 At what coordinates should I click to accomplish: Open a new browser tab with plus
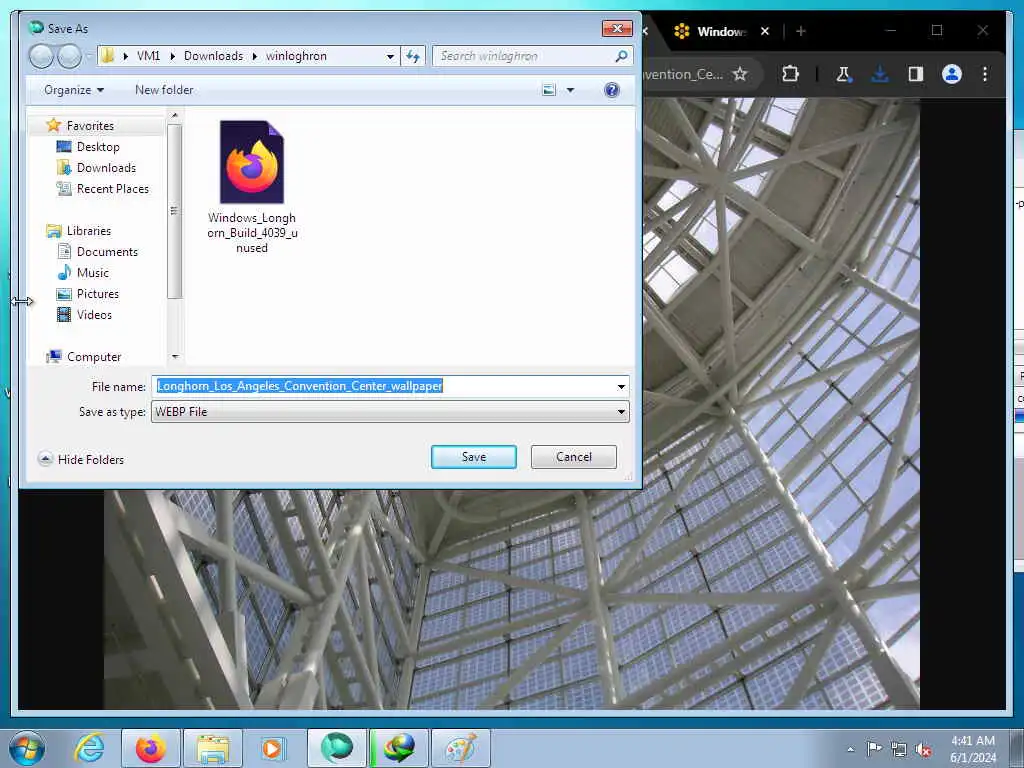click(801, 31)
